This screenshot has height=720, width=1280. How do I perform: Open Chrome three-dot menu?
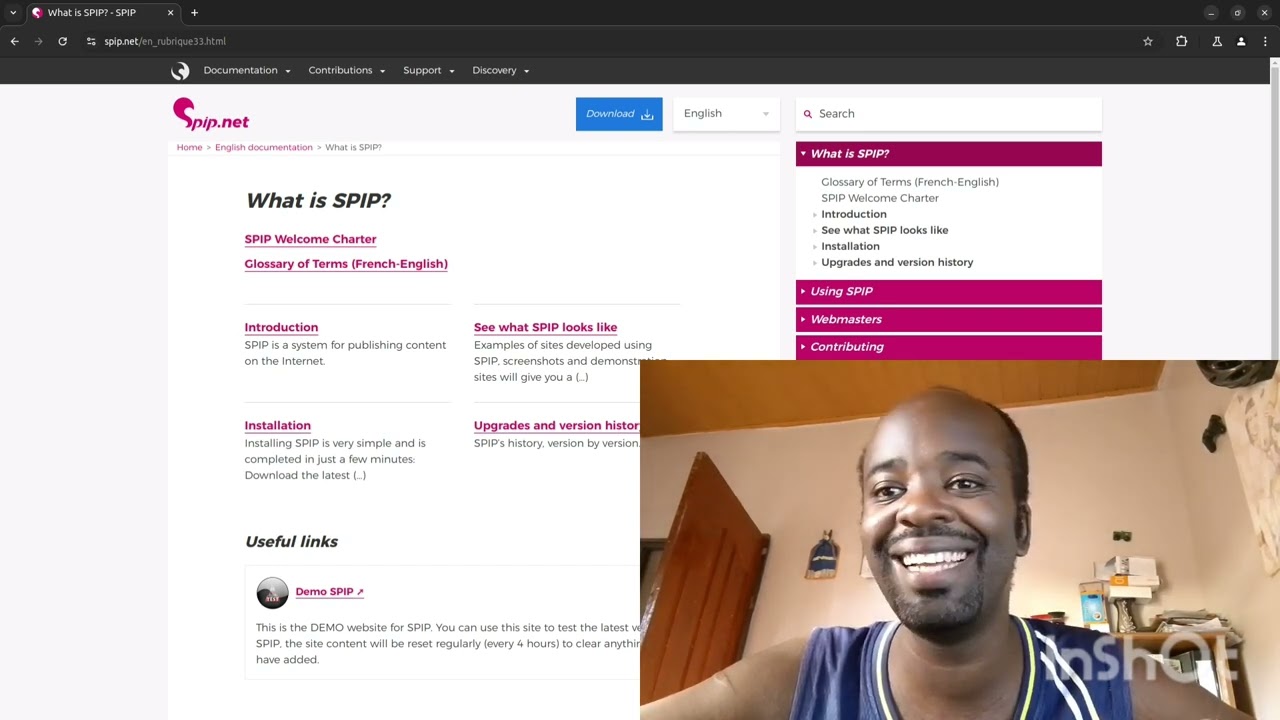[1266, 41]
